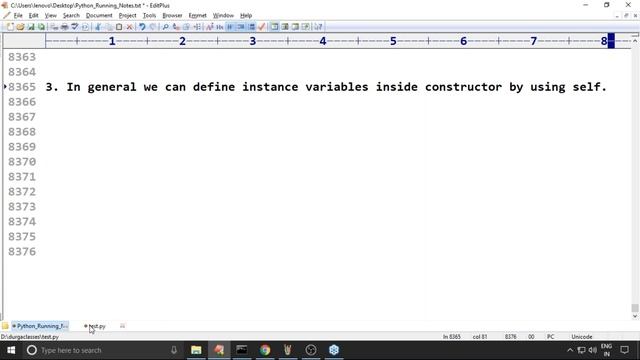Toggle the Word wrap toolbar button
The image size is (640, 360).
point(230,27)
